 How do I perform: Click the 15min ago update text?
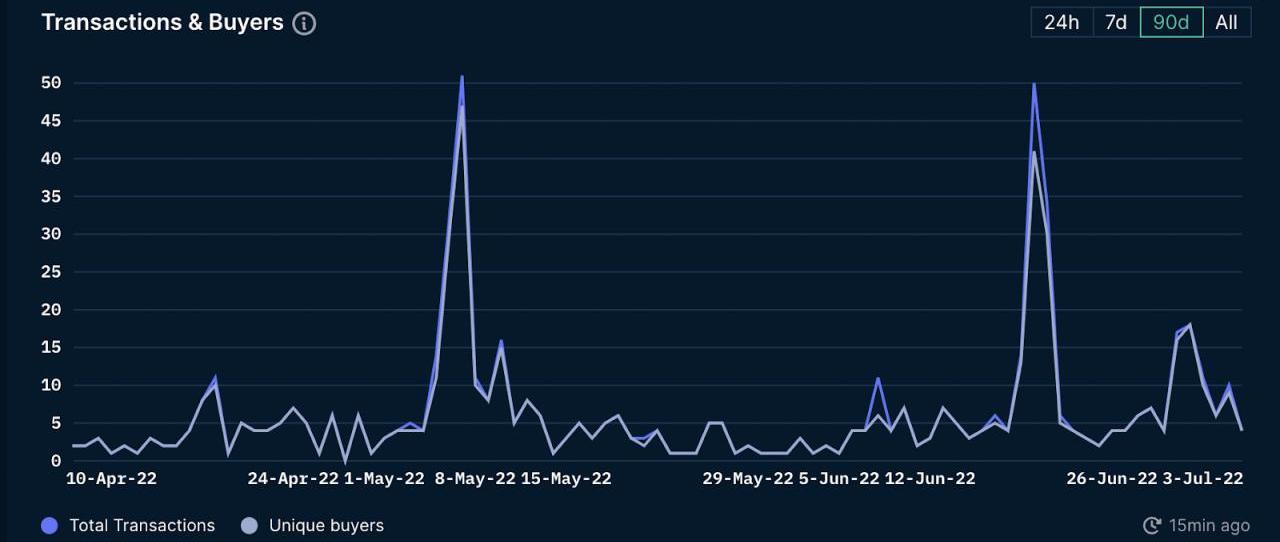(x=1209, y=525)
